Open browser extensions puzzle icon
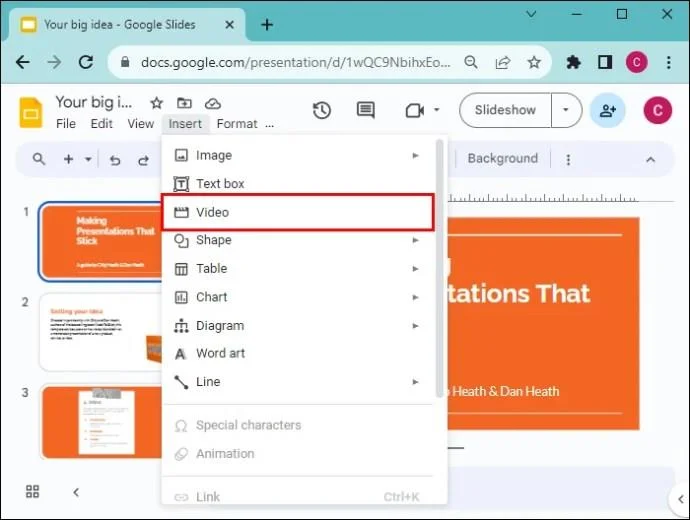 [x=573, y=62]
